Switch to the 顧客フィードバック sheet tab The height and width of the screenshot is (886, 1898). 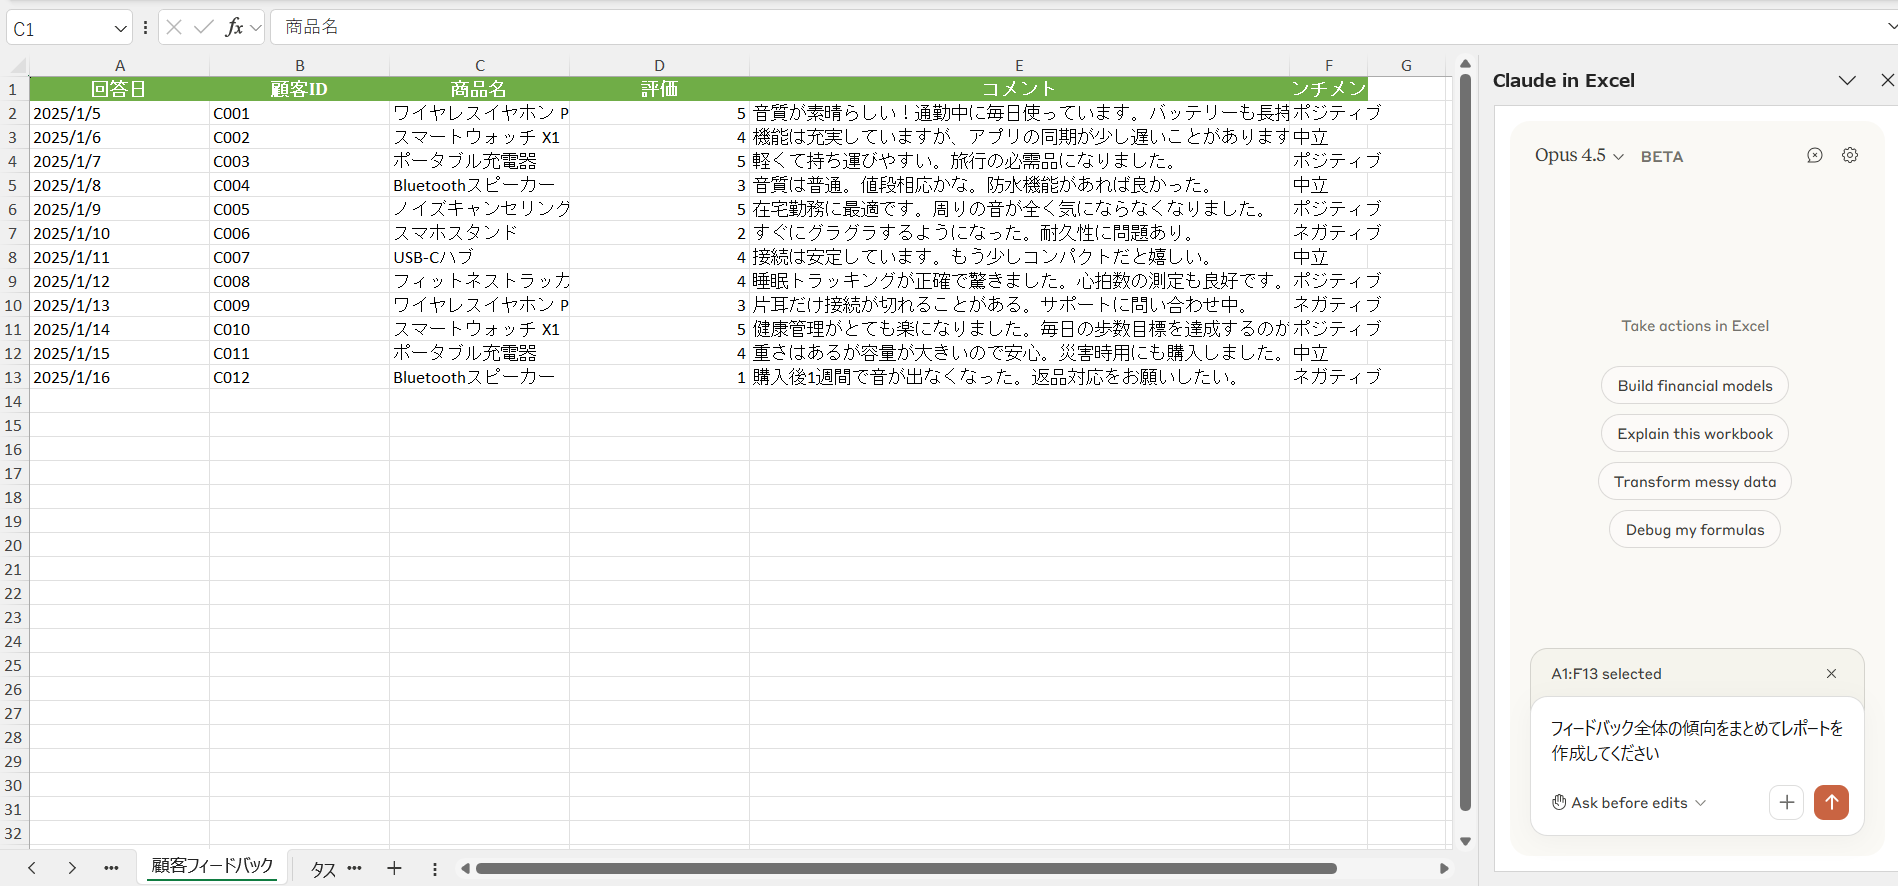212,866
